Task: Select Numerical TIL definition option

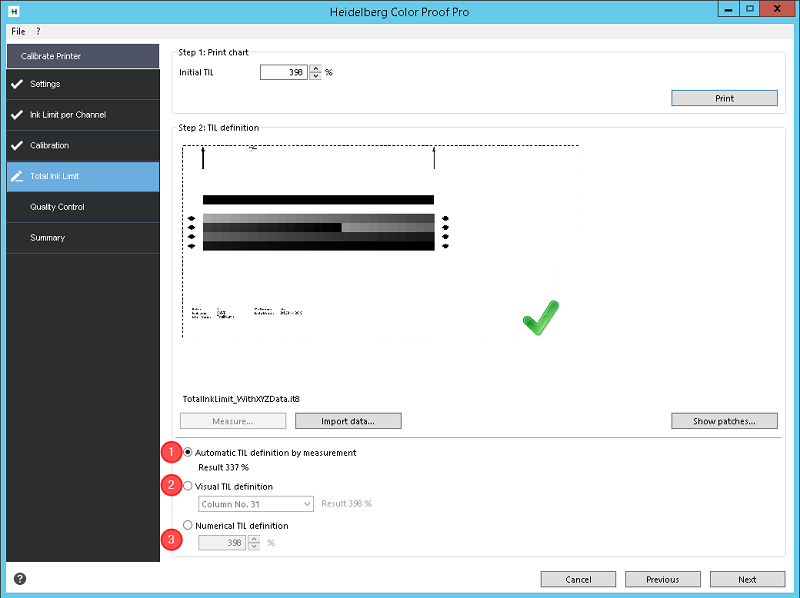Action: click(x=188, y=525)
